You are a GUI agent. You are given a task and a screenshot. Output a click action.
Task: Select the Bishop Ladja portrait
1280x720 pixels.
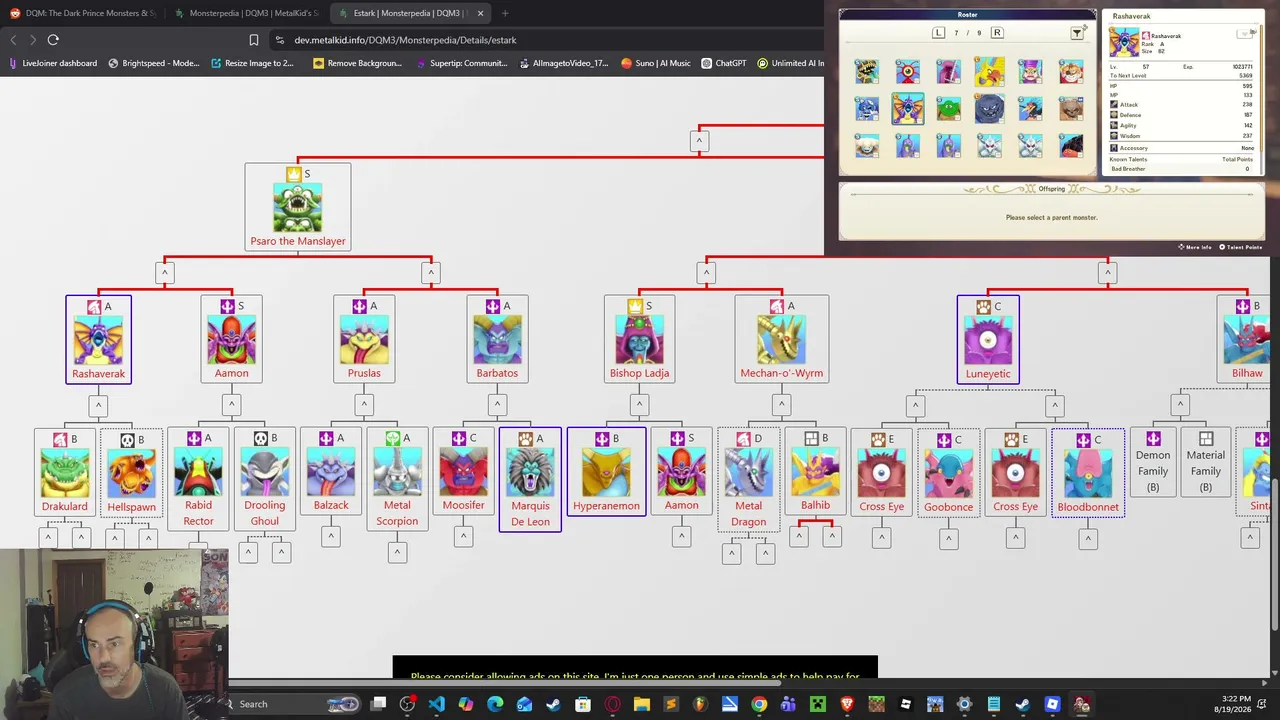pos(639,340)
